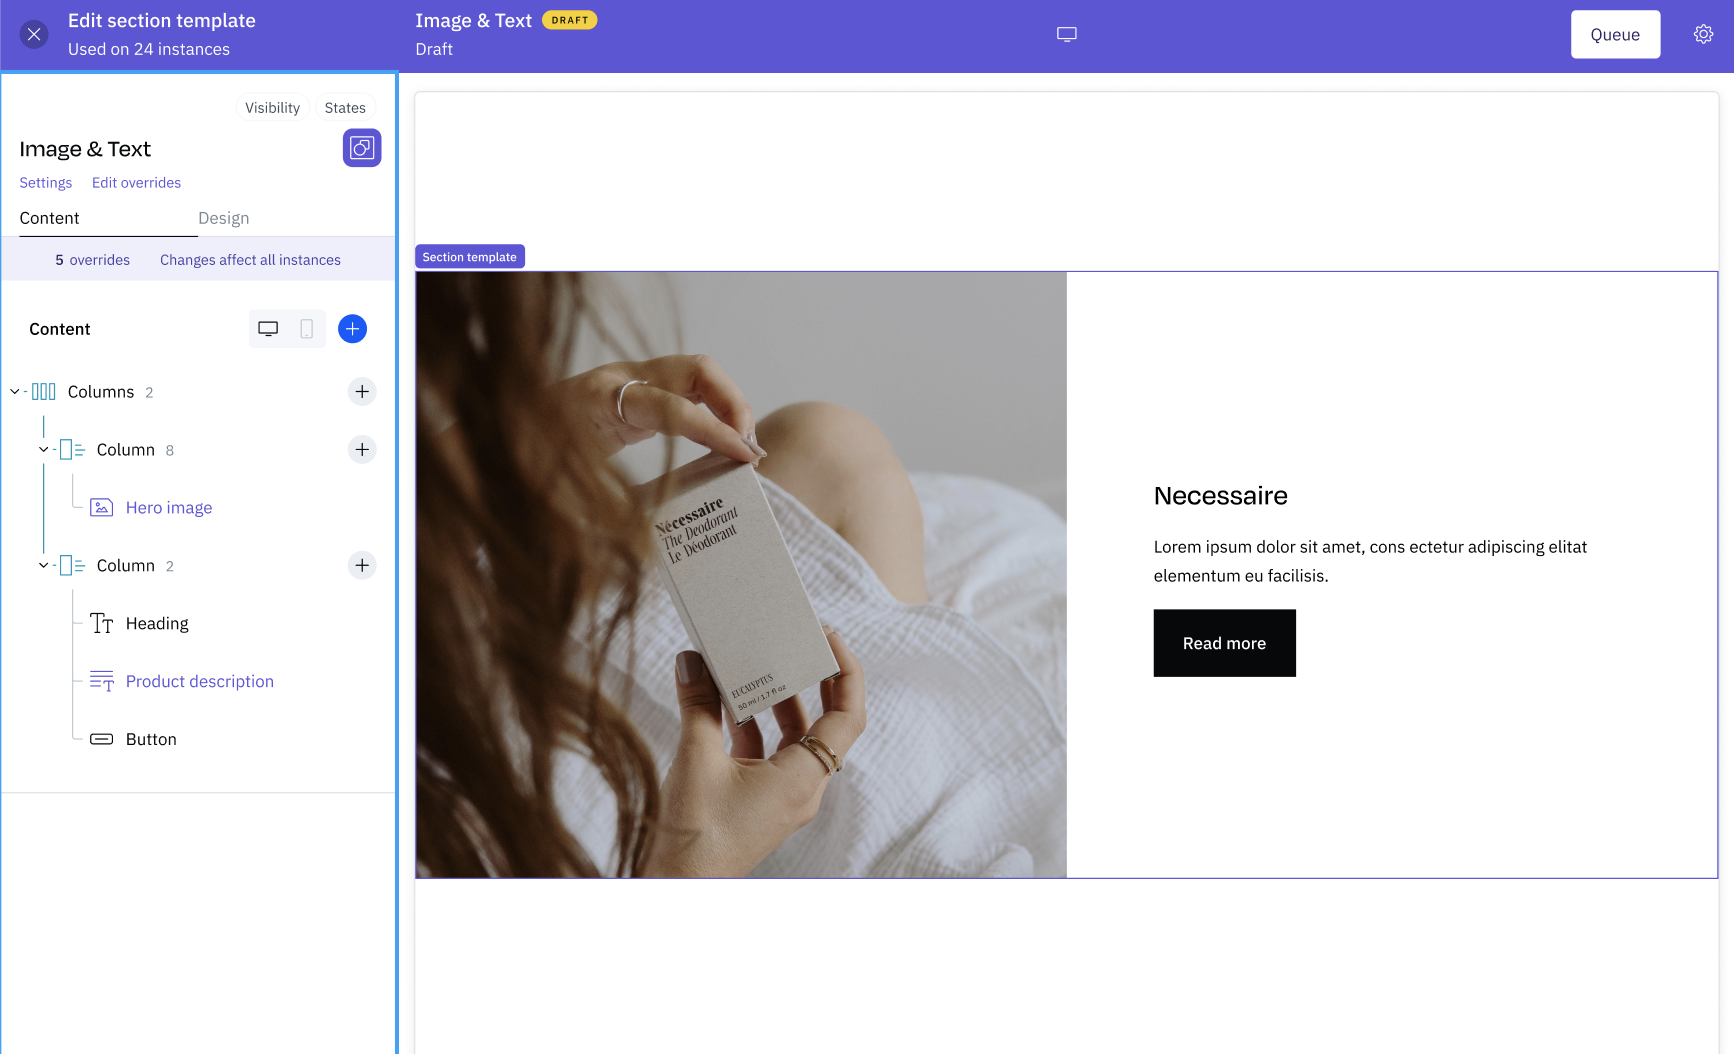This screenshot has height=1054, width=1734.
Task: Select the Lorem ipsum paragraph in preview
Action: (1370, 561)
